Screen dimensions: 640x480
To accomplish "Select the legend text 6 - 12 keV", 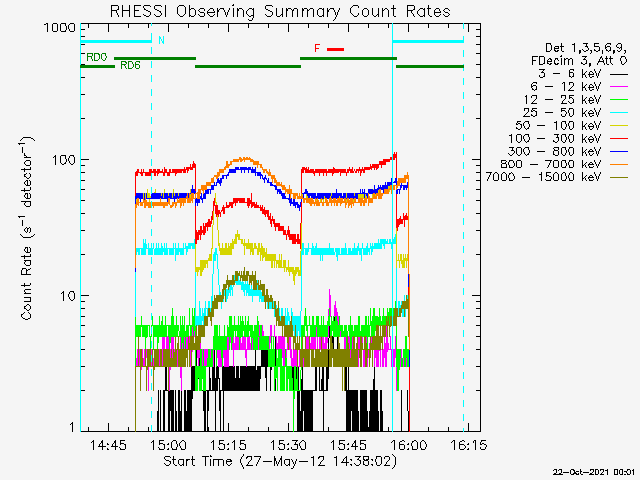I will coord(566,87).
